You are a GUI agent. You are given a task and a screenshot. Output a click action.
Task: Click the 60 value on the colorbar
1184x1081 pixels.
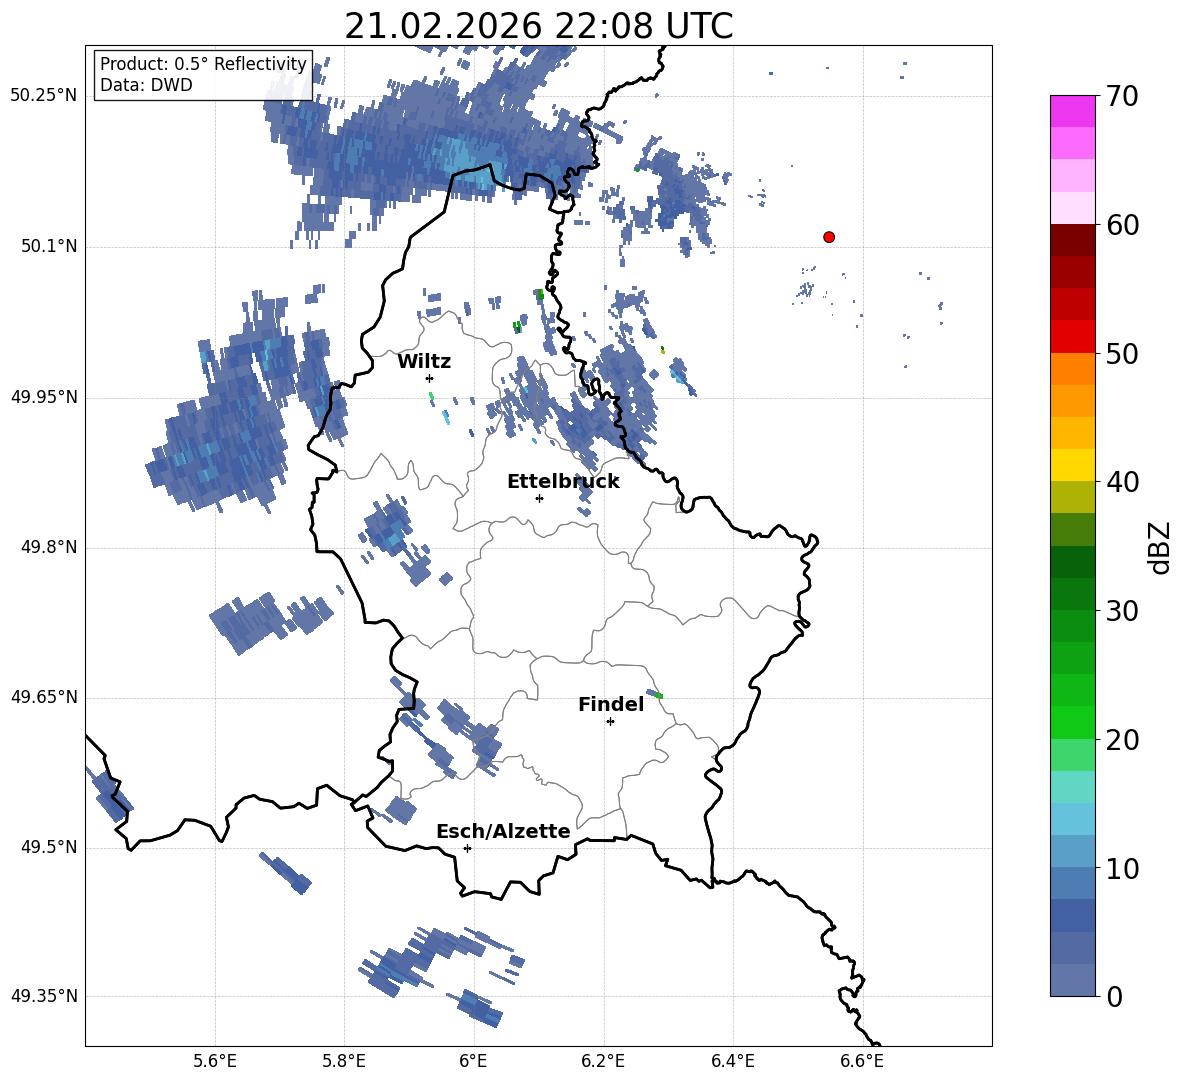[1121, 225]
